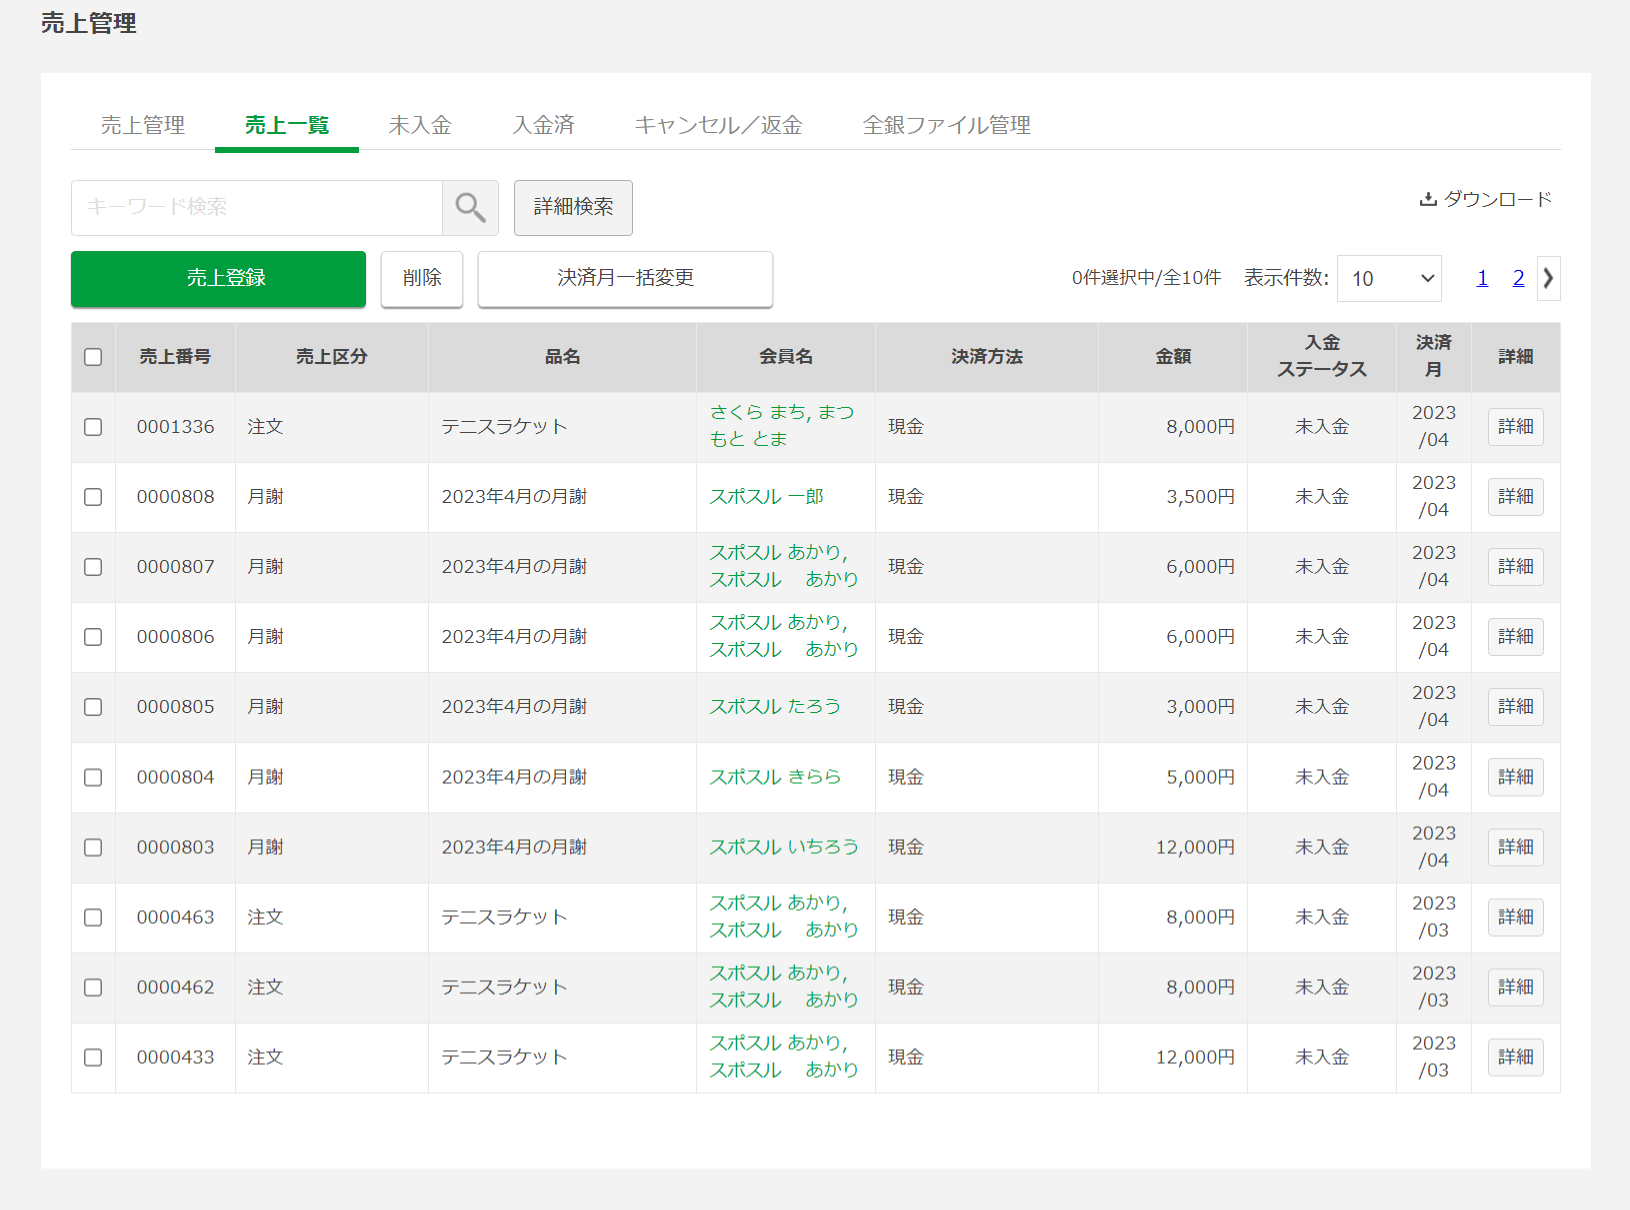The height and width of the screenshot is (1210, 1630).
Task: Click into the キーワード検索 input field
Action: pos(257,207)
